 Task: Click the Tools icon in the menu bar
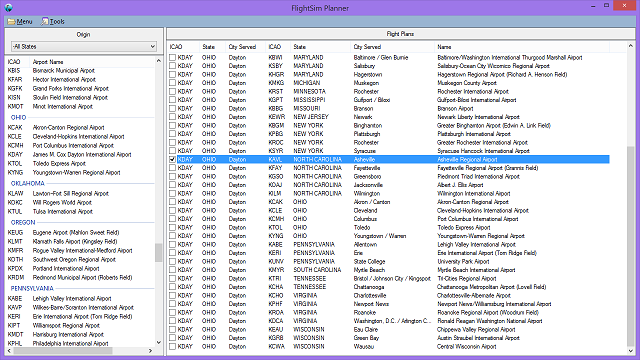44,22
